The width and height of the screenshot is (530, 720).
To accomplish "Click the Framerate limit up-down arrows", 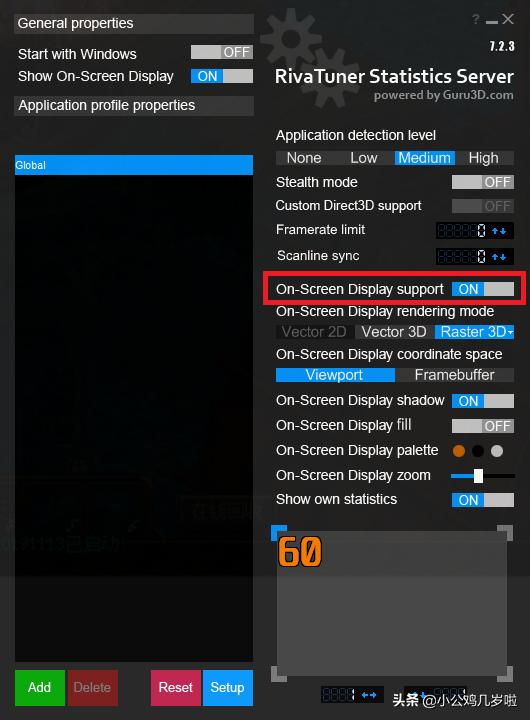I will point(499,231).
